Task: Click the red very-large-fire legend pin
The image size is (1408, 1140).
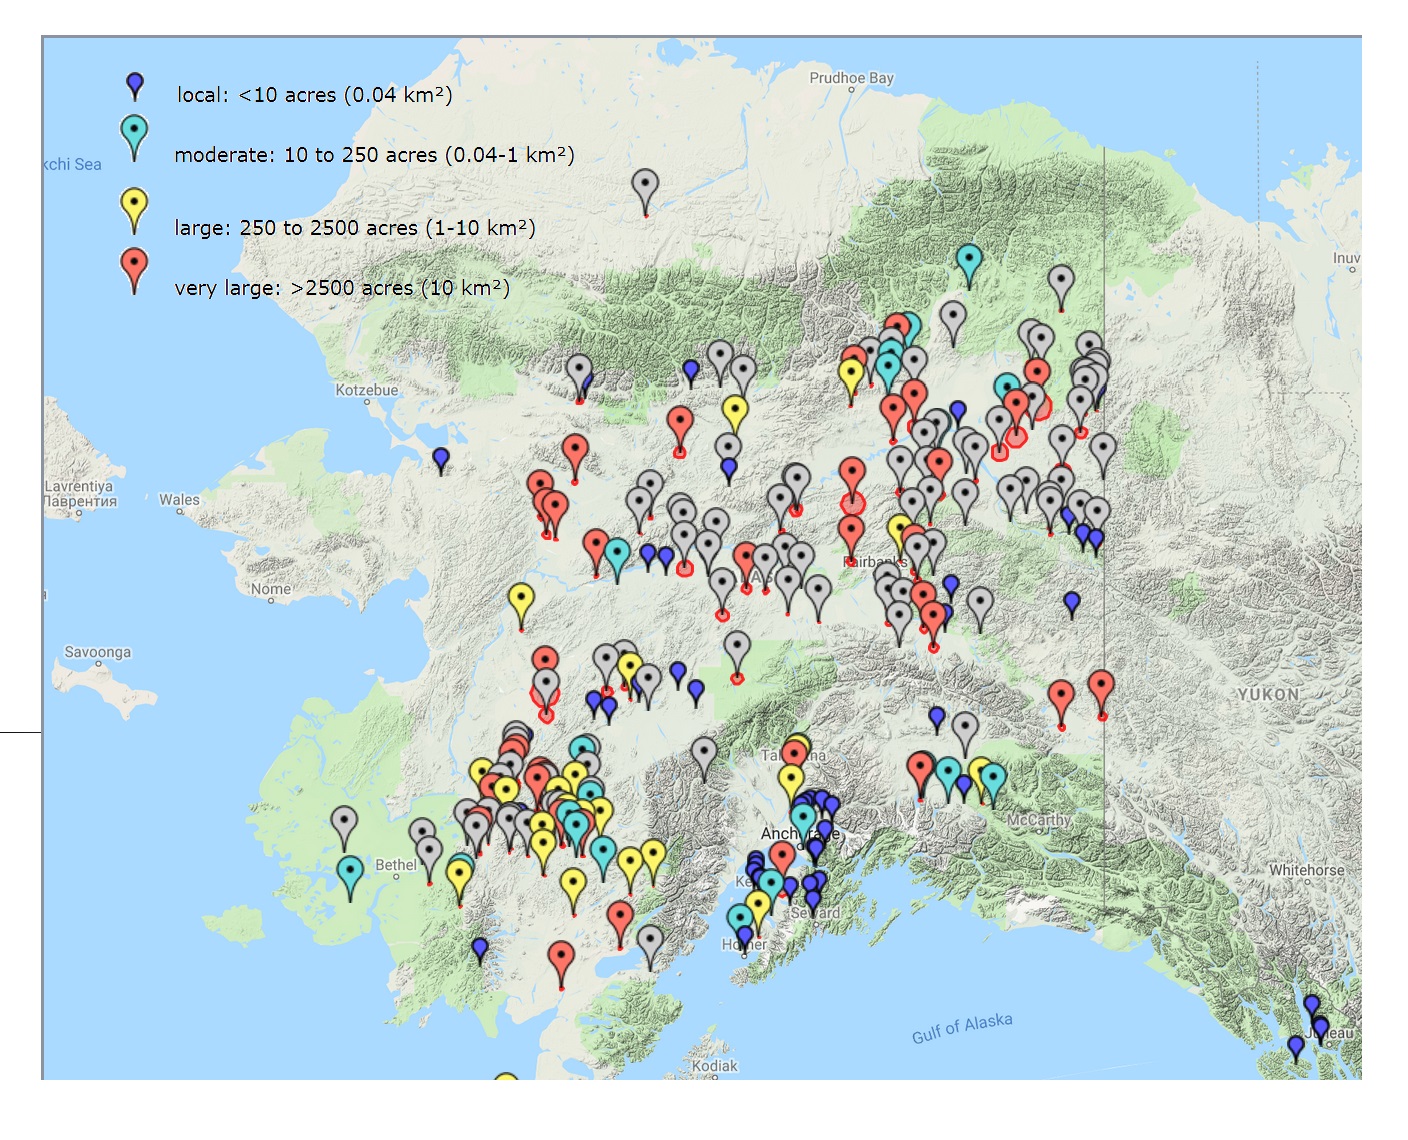Action: [x=134, y=271]
